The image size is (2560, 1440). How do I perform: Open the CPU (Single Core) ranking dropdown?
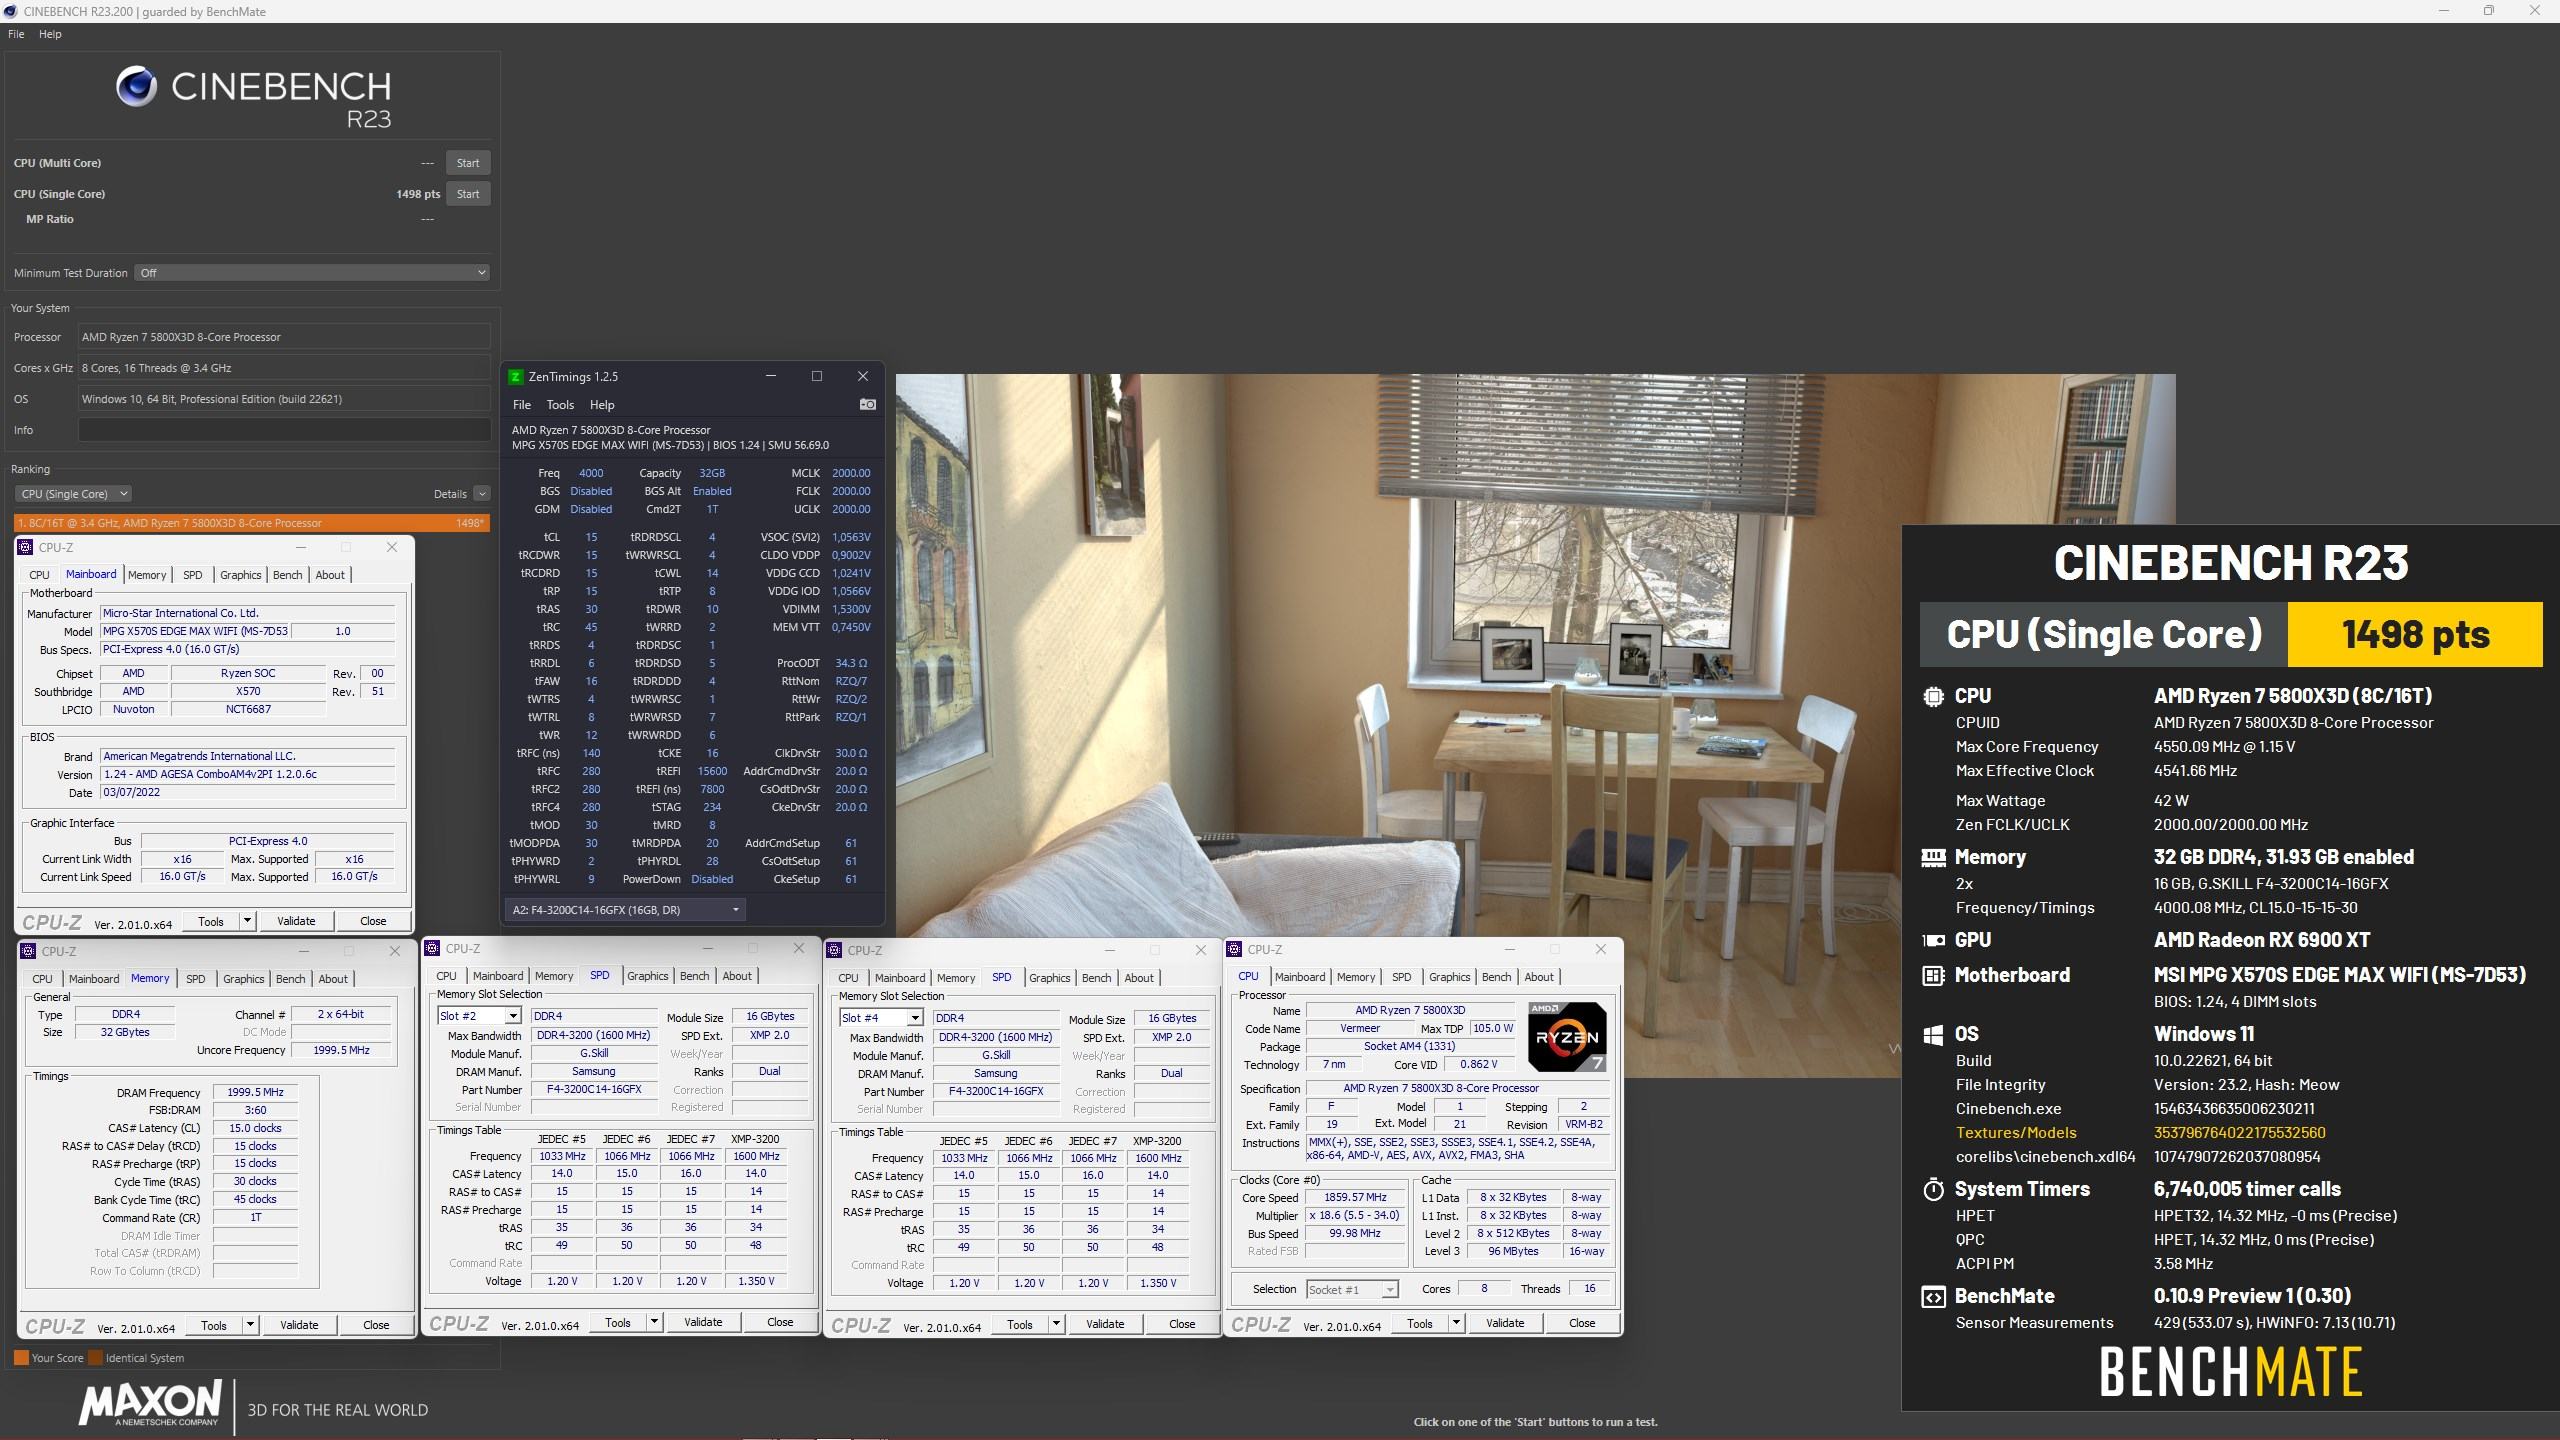73,494
